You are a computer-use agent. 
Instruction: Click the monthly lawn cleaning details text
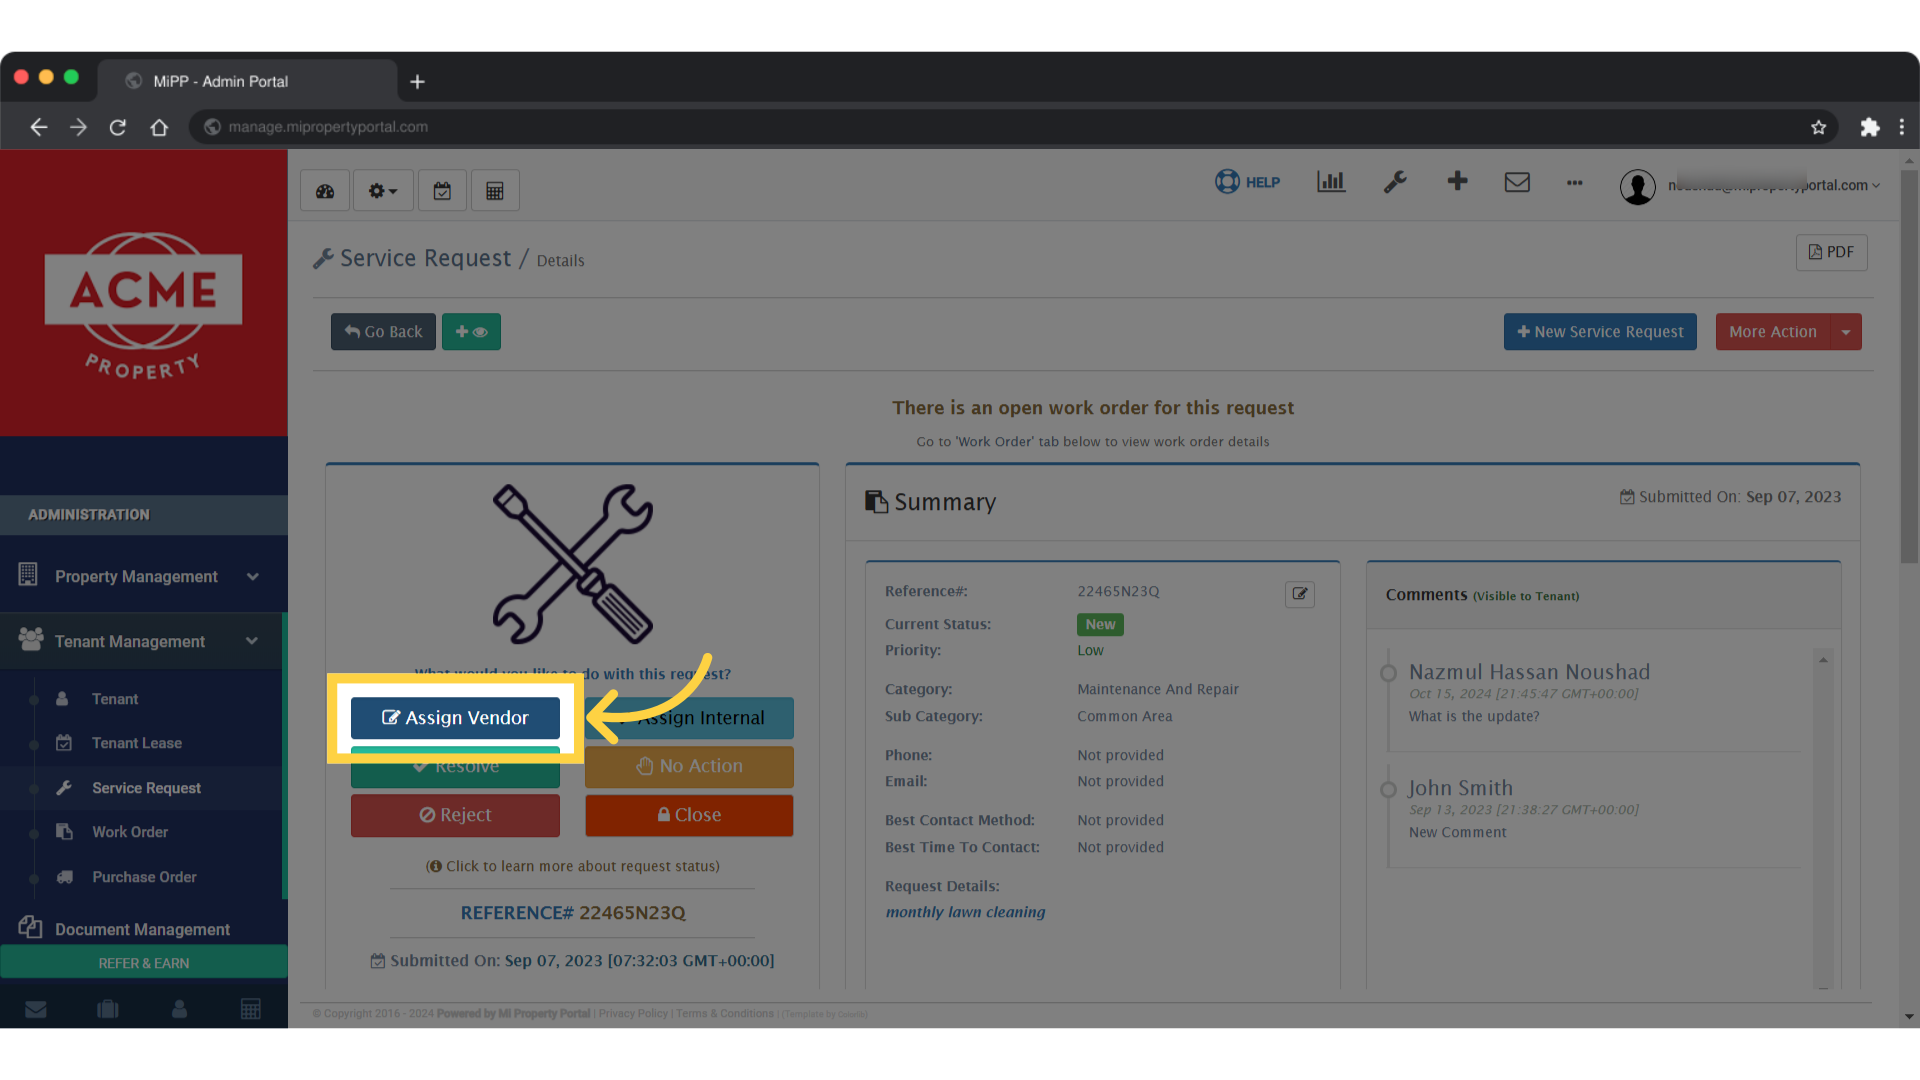(965, 912)
